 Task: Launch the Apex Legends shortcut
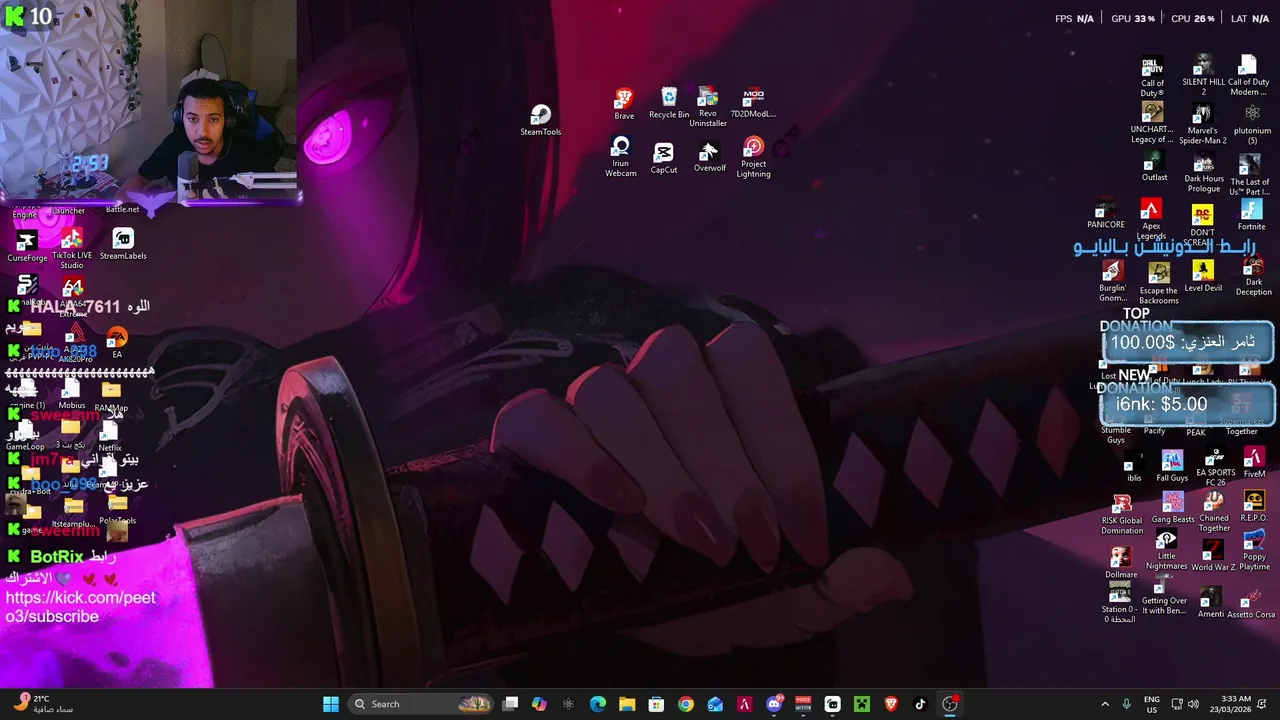pos(1151,219)
